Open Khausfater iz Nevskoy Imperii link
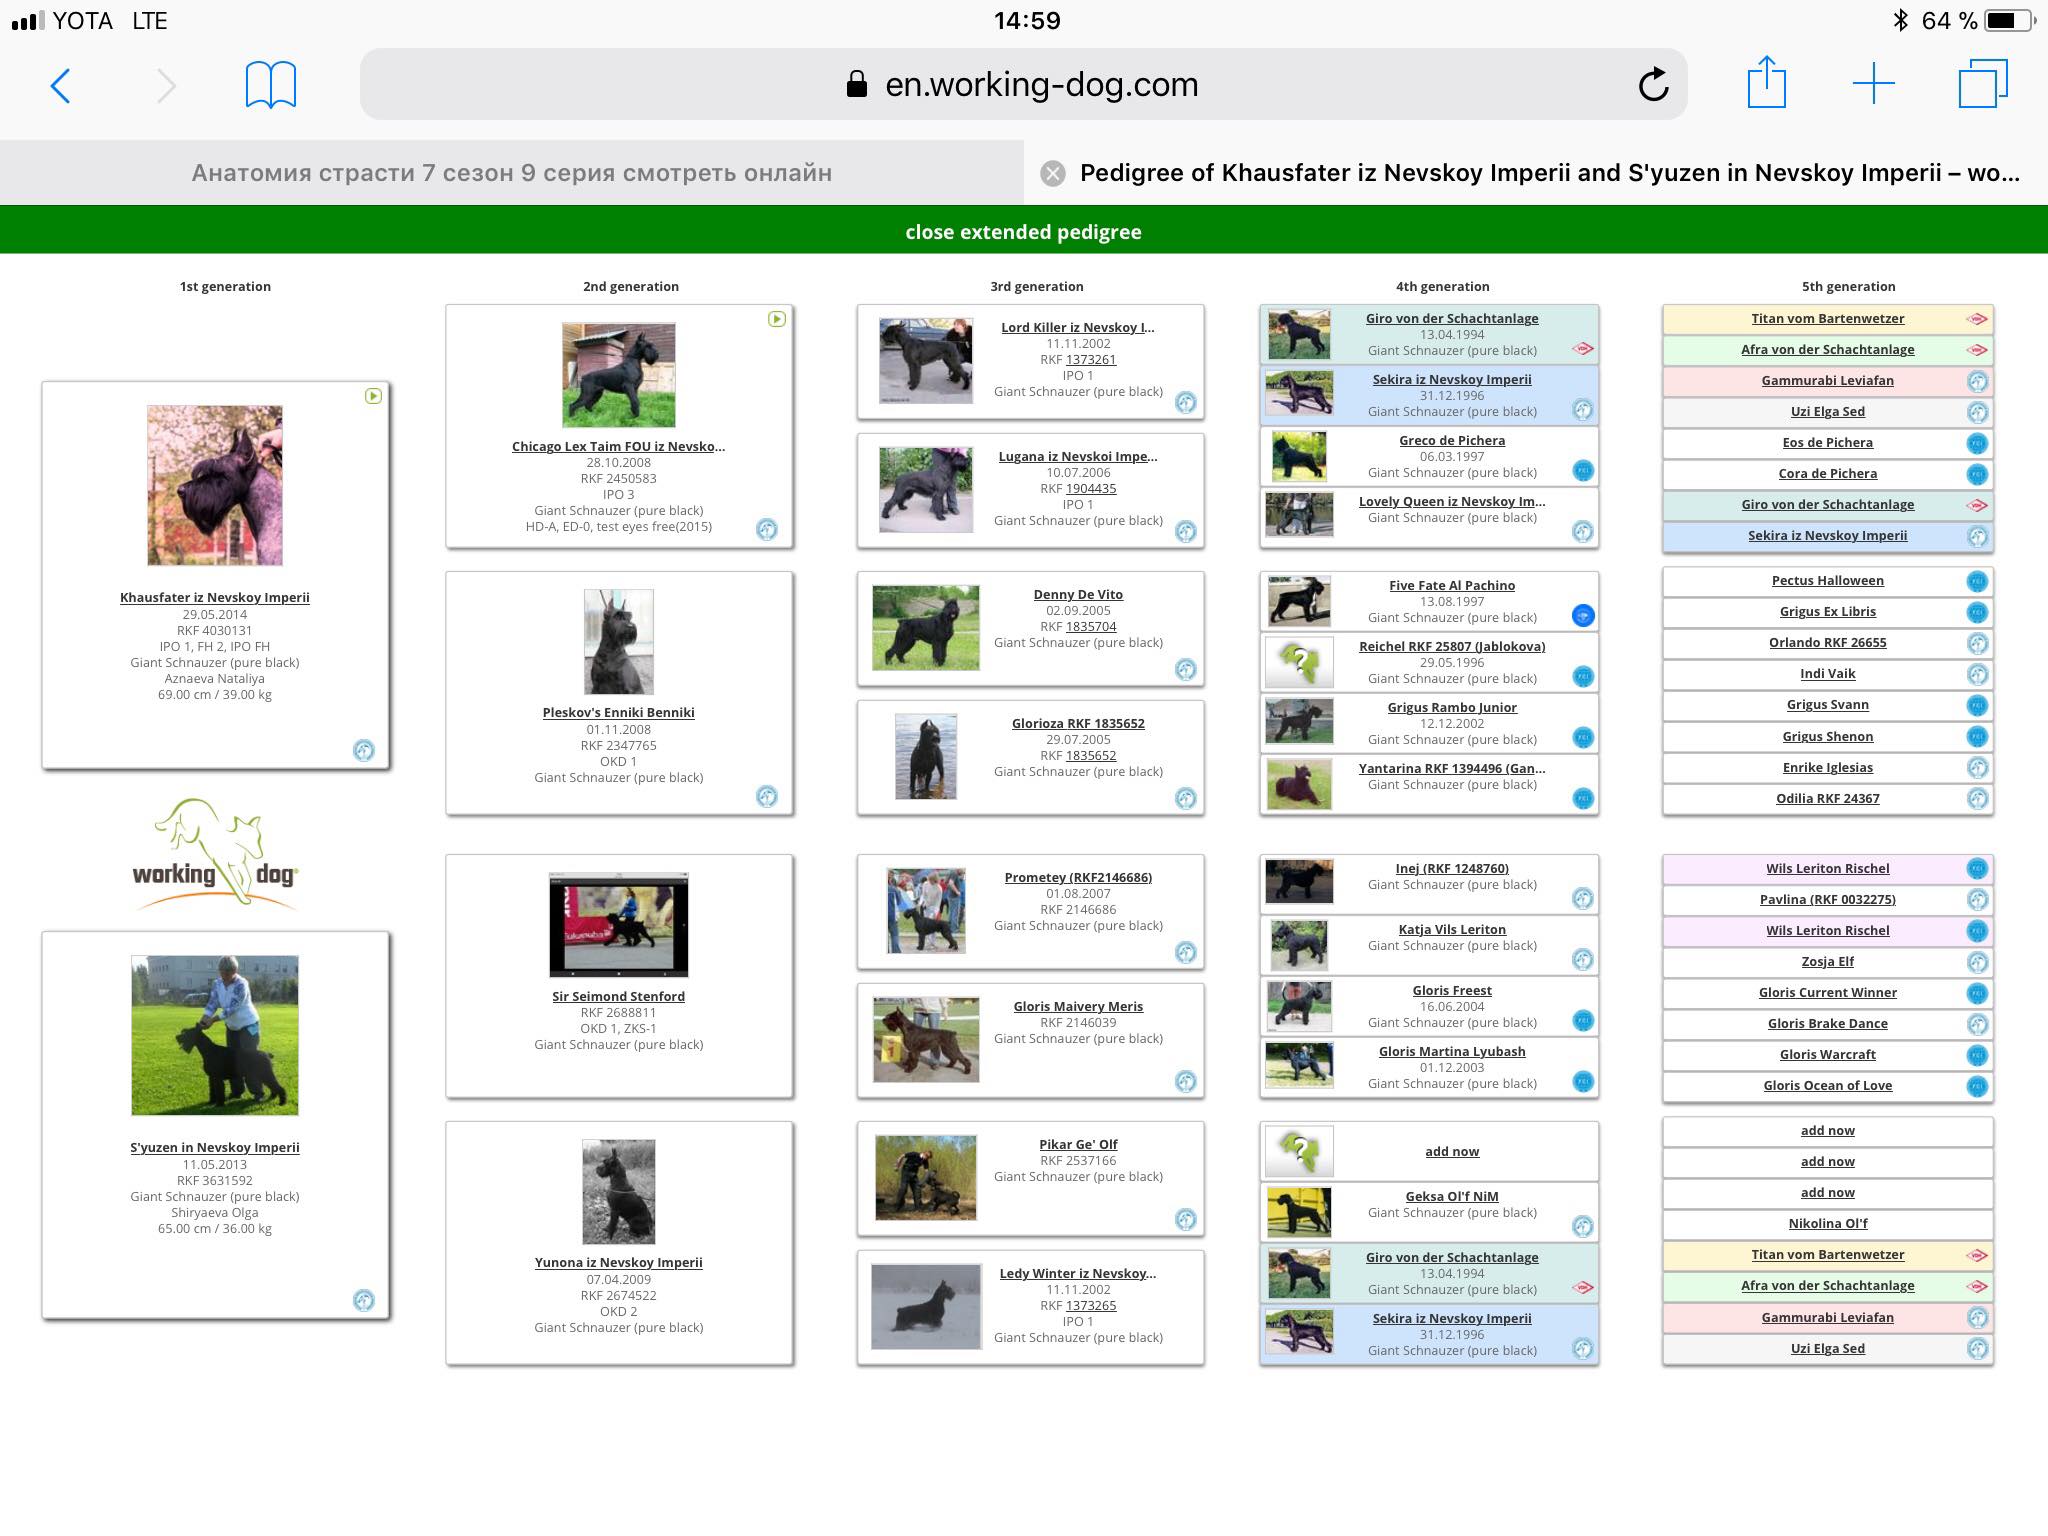 point(215,597)
